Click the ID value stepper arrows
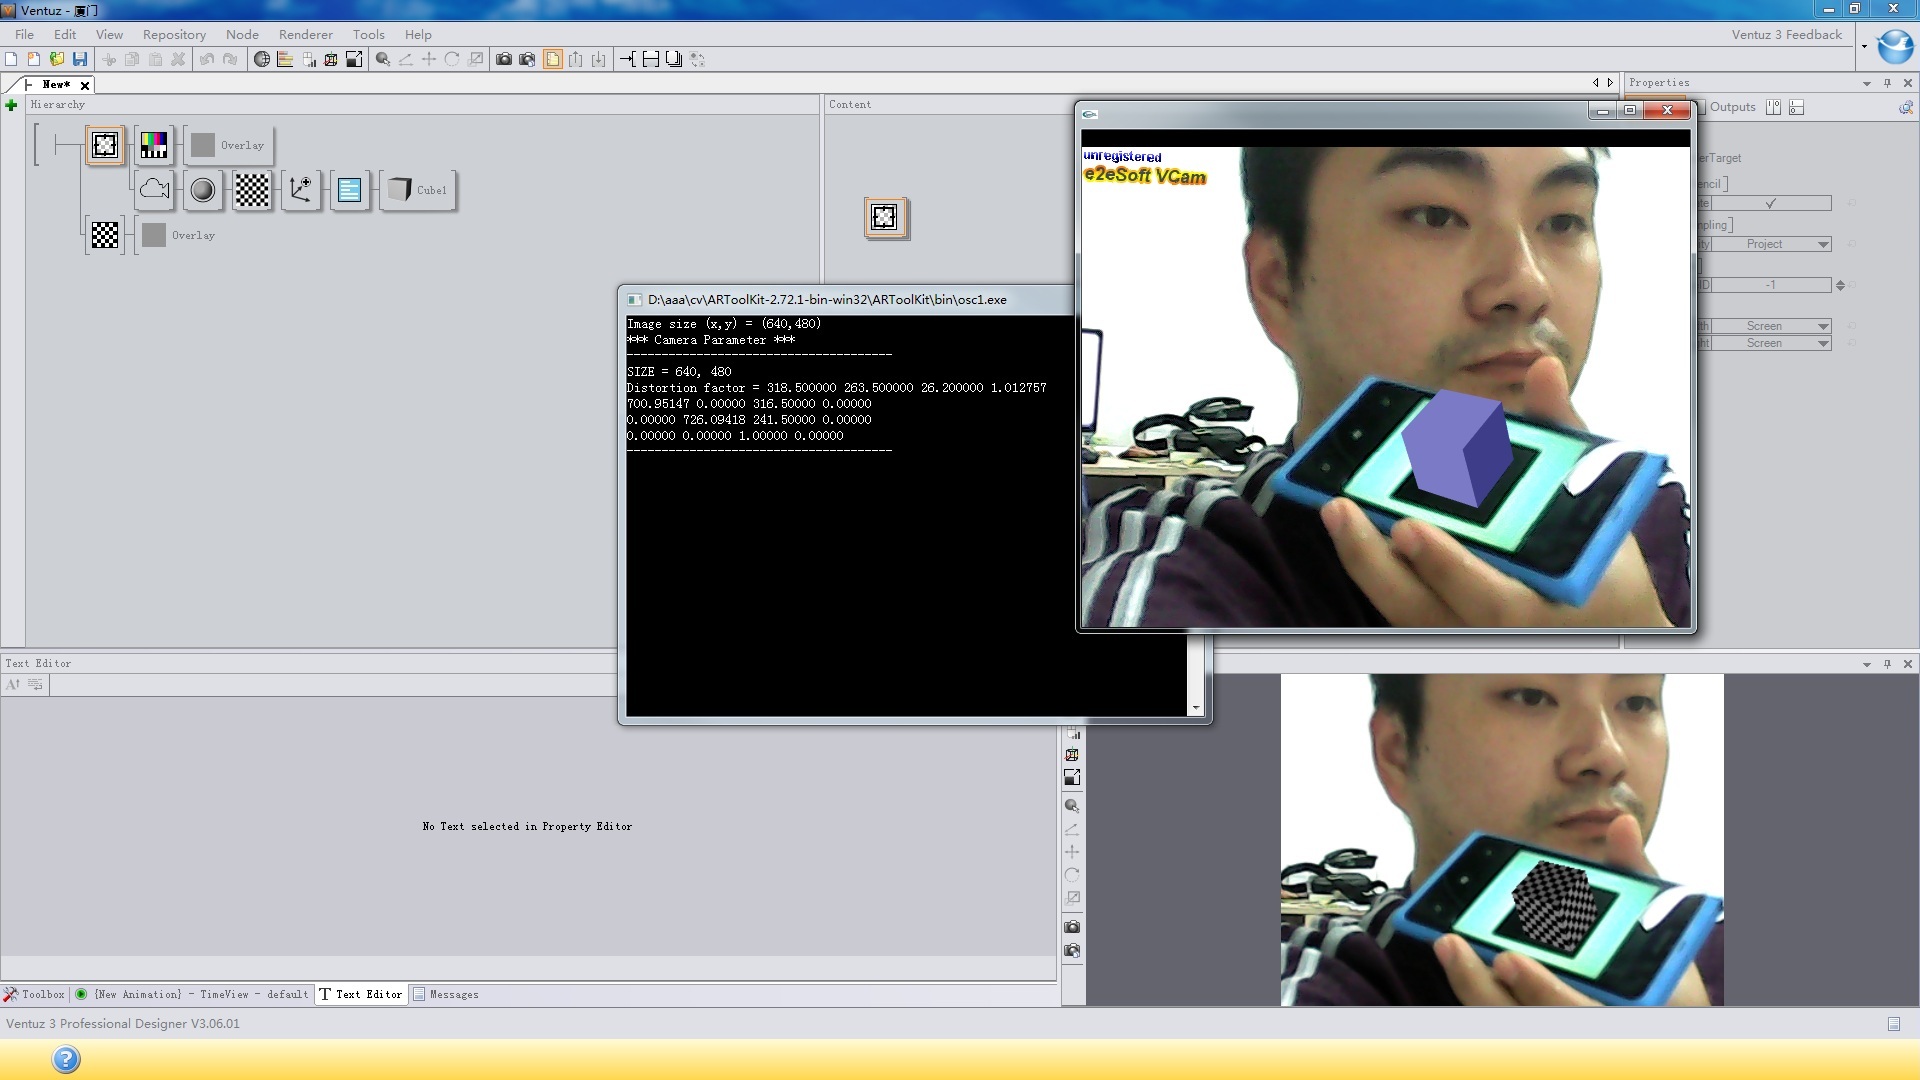The image size is (1920, 1080). click(1840, 285)
